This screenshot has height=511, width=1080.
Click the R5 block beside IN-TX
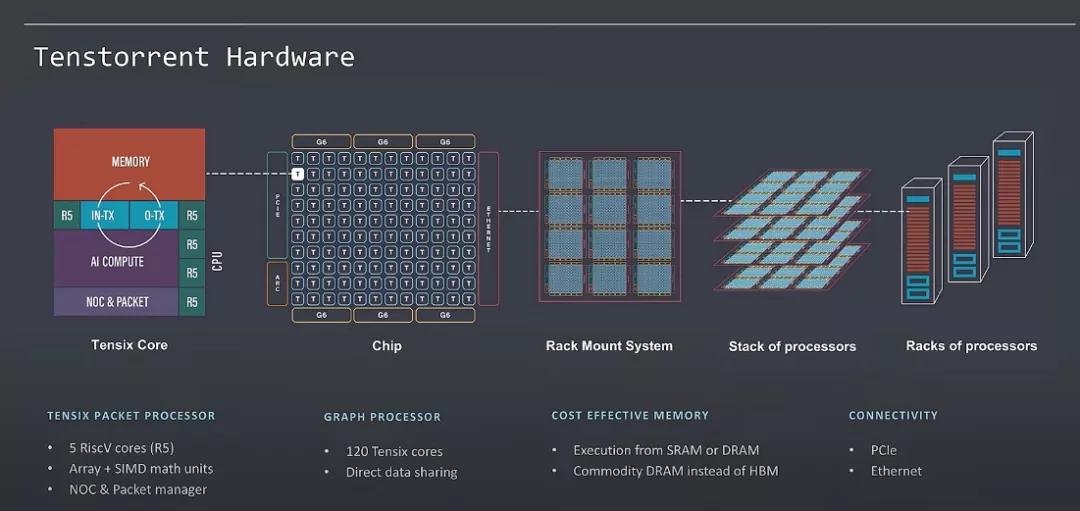point(67,216)
